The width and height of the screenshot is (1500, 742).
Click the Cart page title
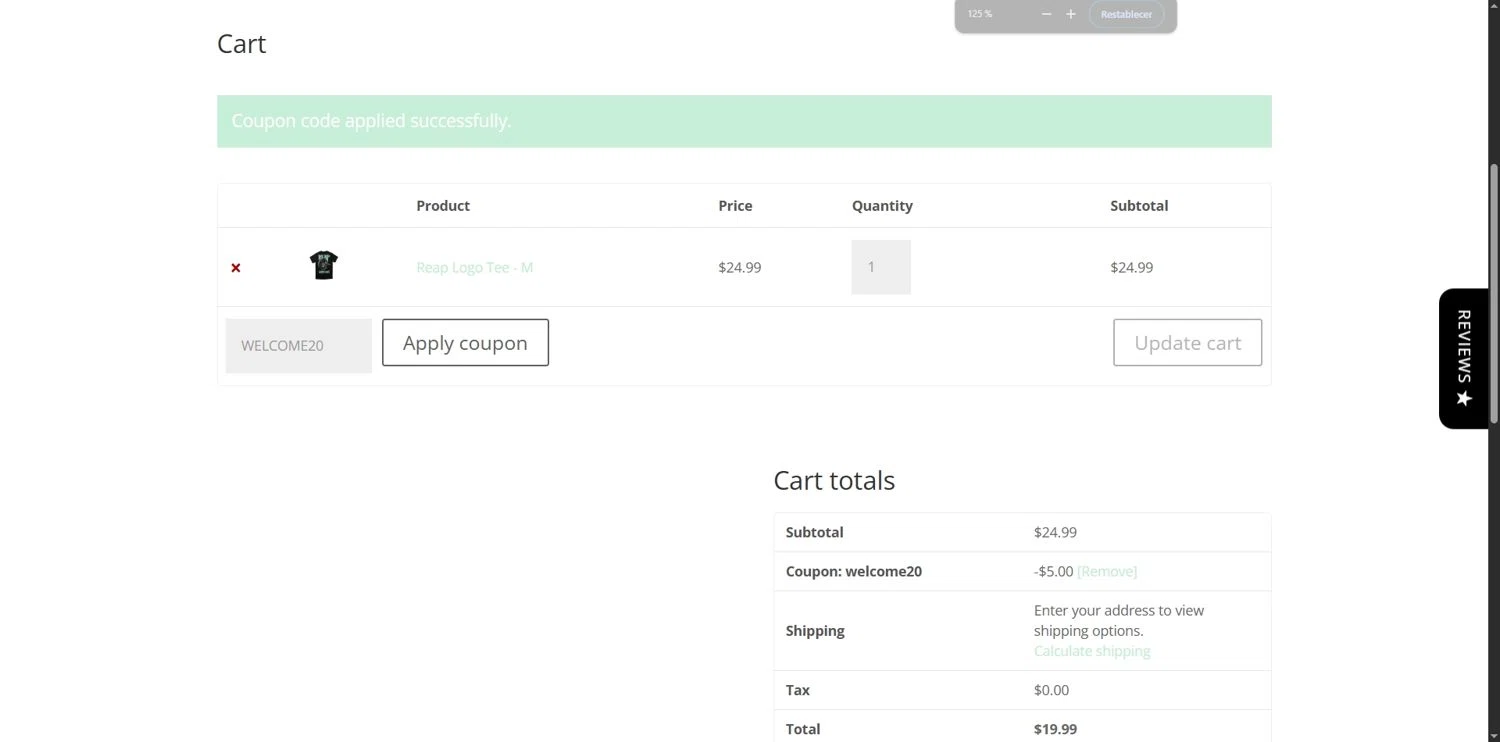tap(242, 44)
